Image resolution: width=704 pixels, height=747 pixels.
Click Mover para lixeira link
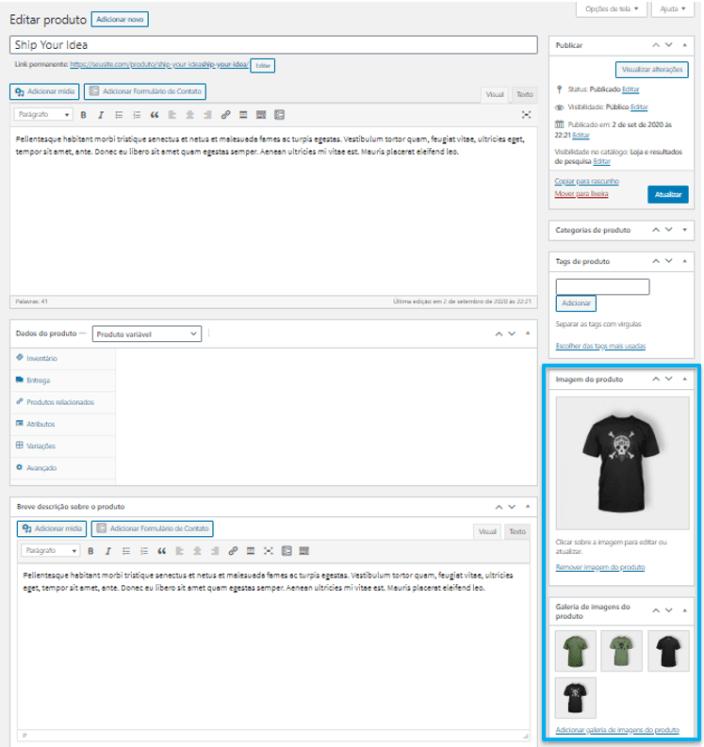click(x=581, y=194)
